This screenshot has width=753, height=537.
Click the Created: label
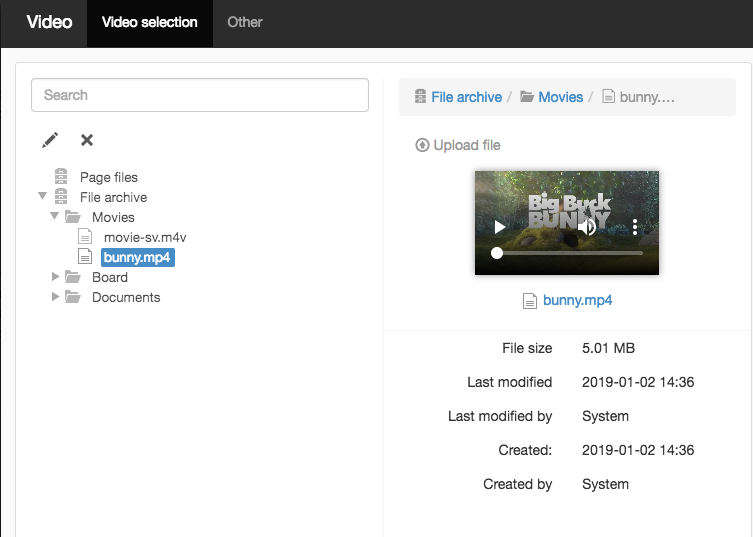525,451
